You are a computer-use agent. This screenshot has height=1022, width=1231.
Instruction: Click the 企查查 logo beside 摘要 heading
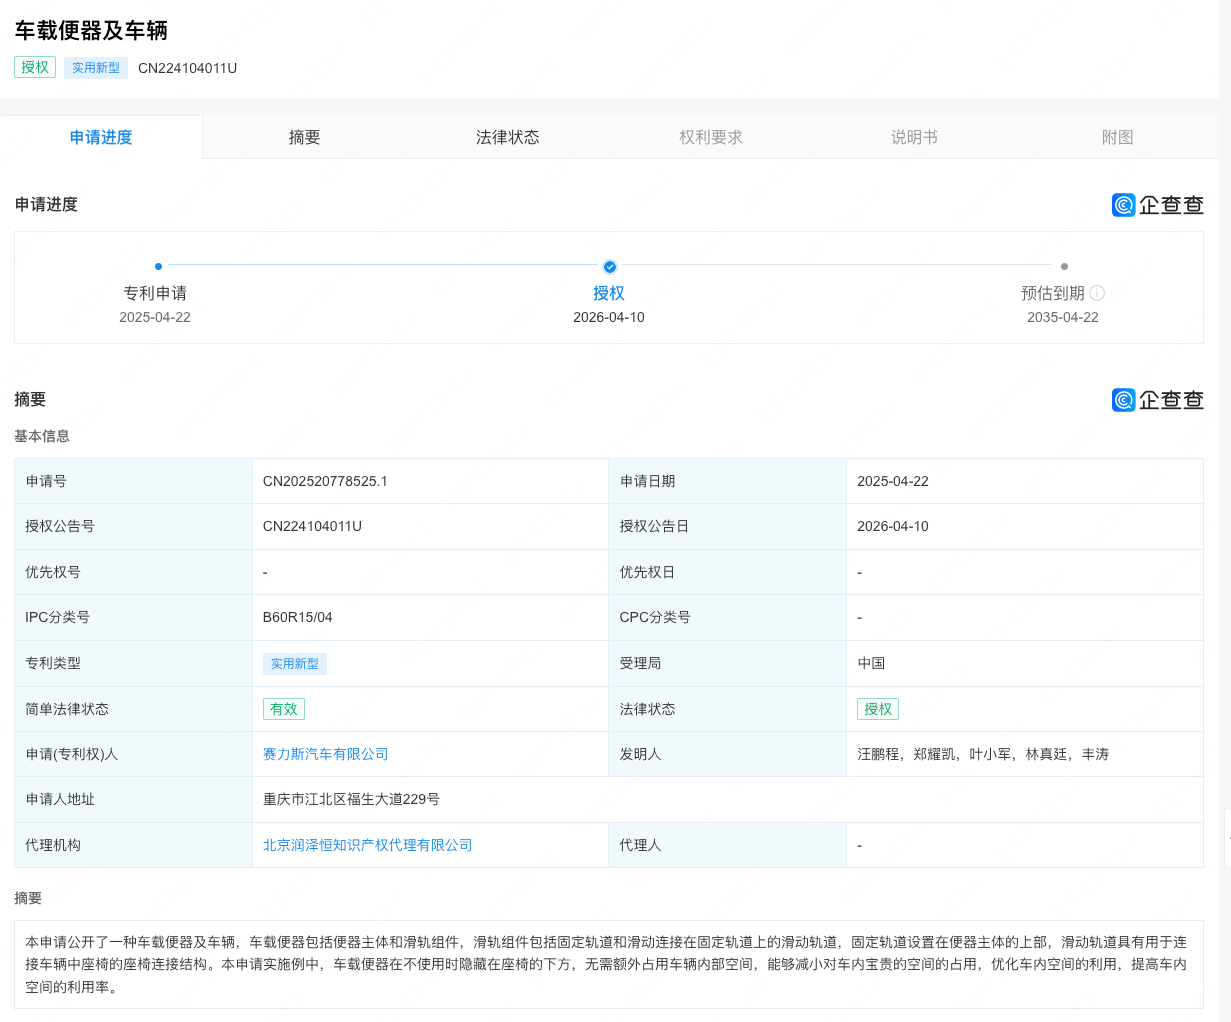1157,399
